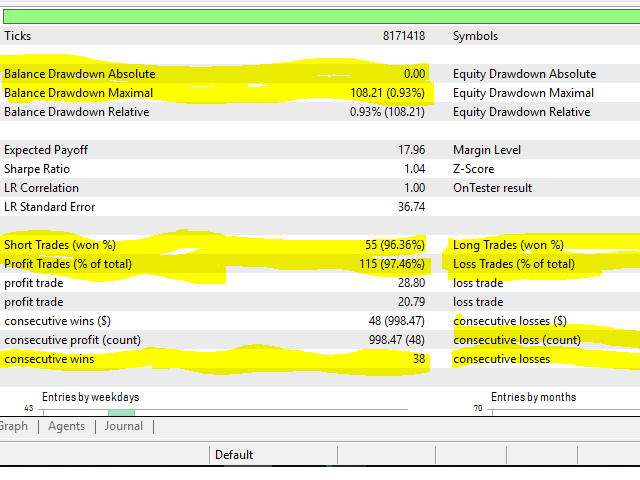
Task: Select Balance Drawdown Absolute label
Action: [80, 74]
